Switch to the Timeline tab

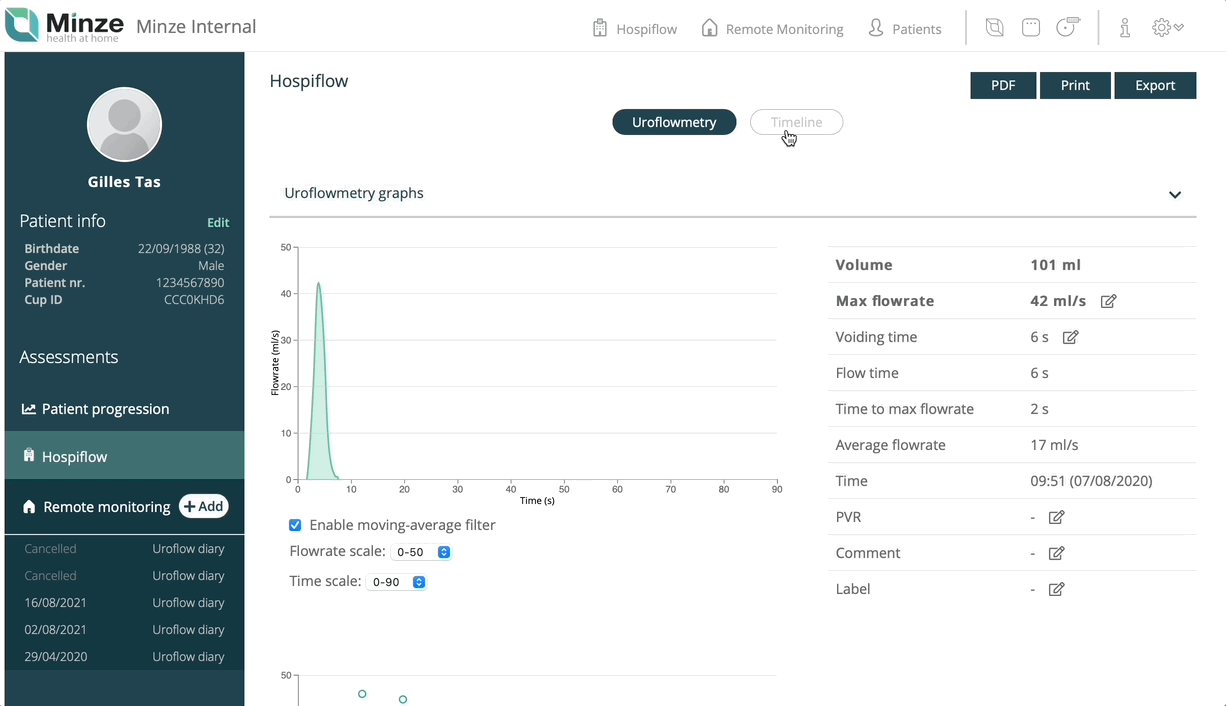(797, 122)
